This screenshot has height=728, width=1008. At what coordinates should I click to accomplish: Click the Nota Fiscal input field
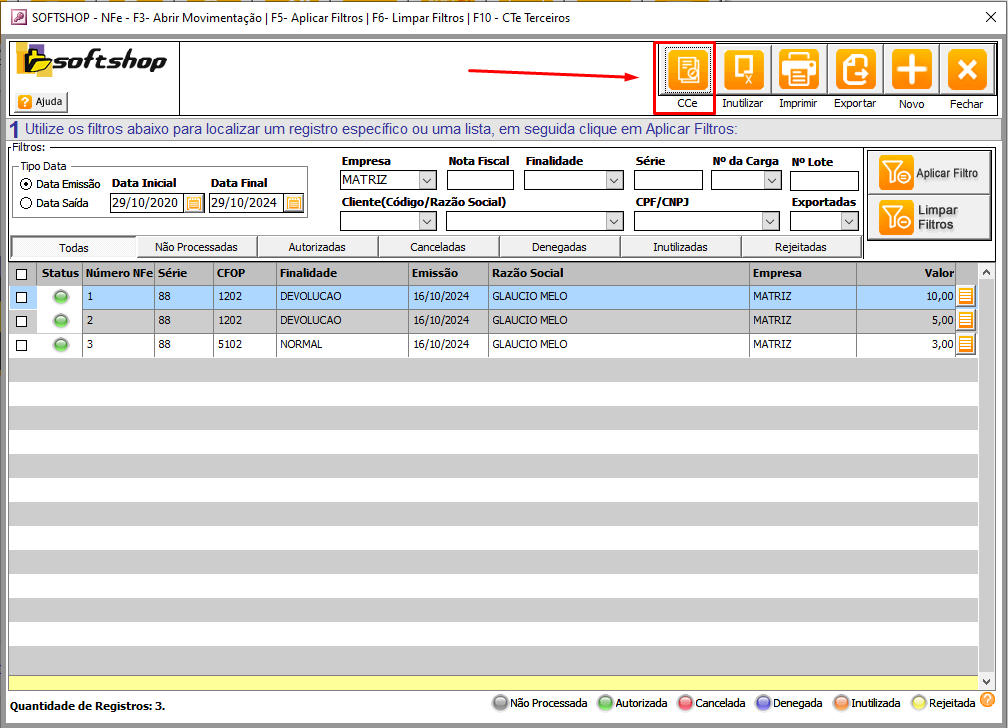click(x=480, y=181)
